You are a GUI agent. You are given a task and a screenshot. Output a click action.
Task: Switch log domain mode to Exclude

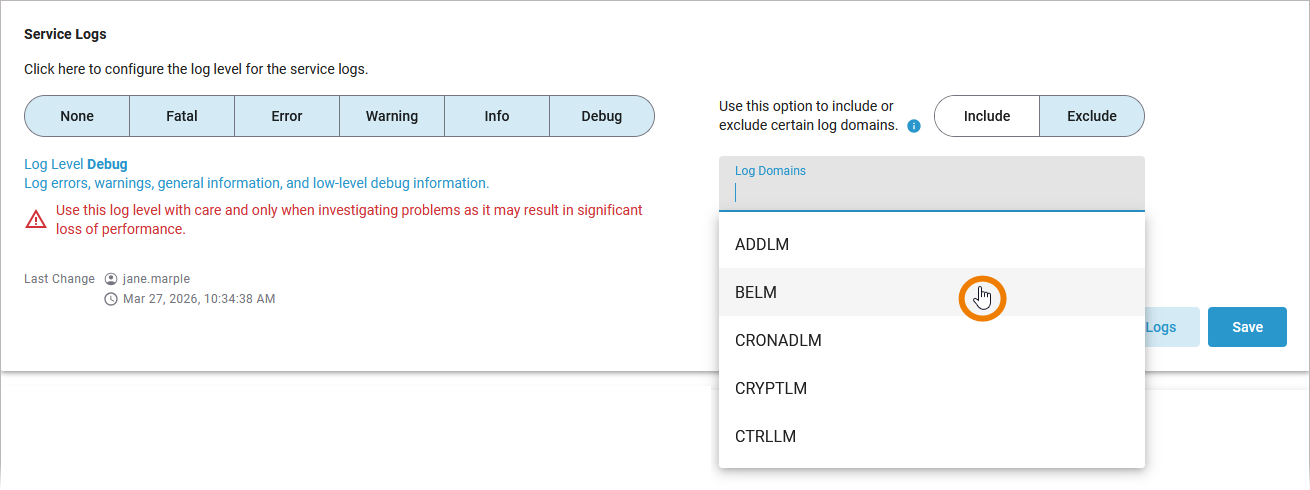click(x=1092, y=116)
